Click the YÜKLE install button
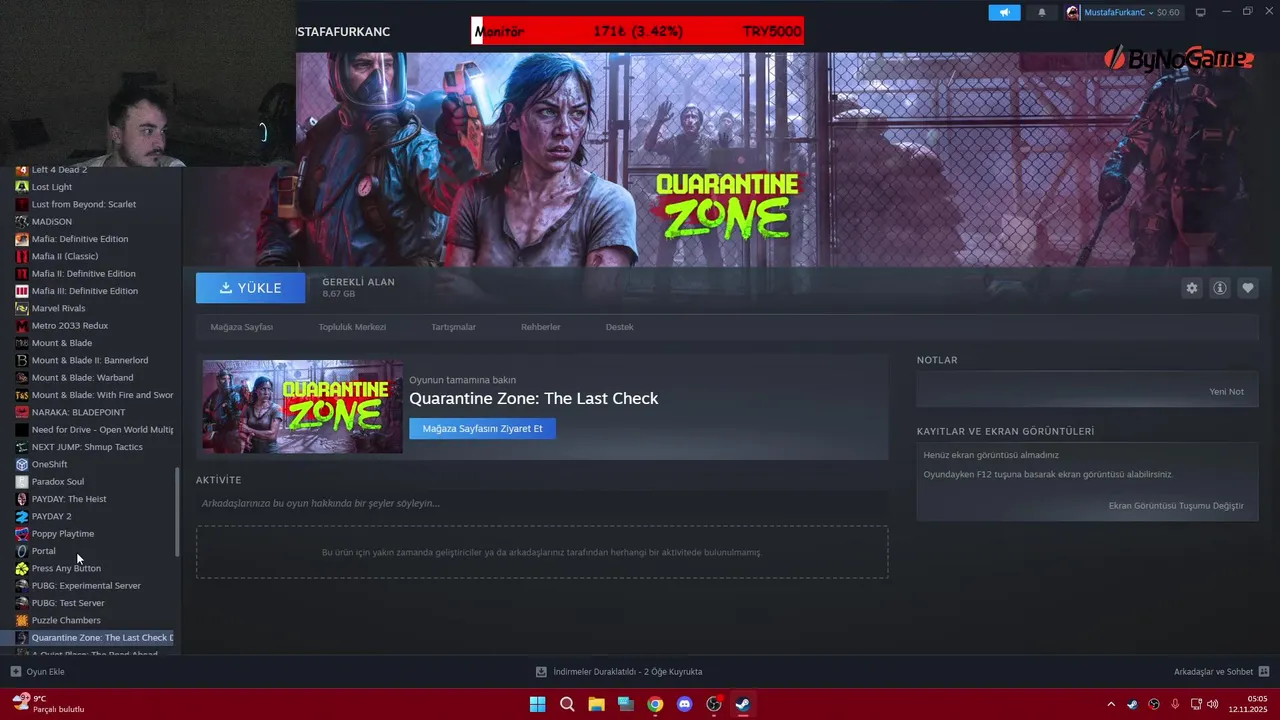 [x=251, y=288]
